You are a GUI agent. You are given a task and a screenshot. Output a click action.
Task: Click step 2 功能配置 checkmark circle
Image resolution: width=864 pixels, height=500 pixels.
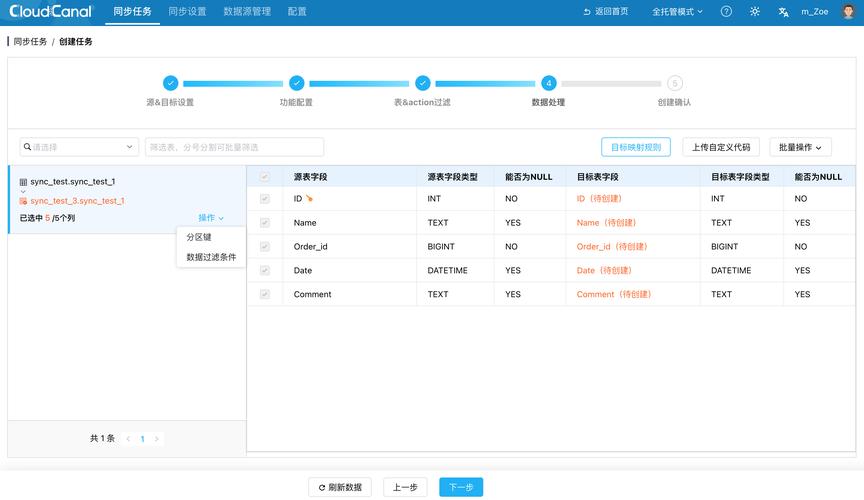(x=296, y=83)
